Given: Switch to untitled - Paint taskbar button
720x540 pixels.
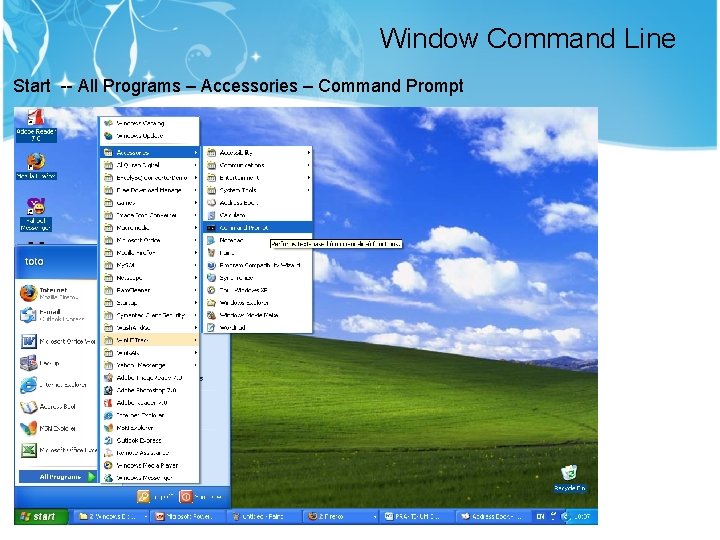Looking at the screenshot, I should point(263,517).
